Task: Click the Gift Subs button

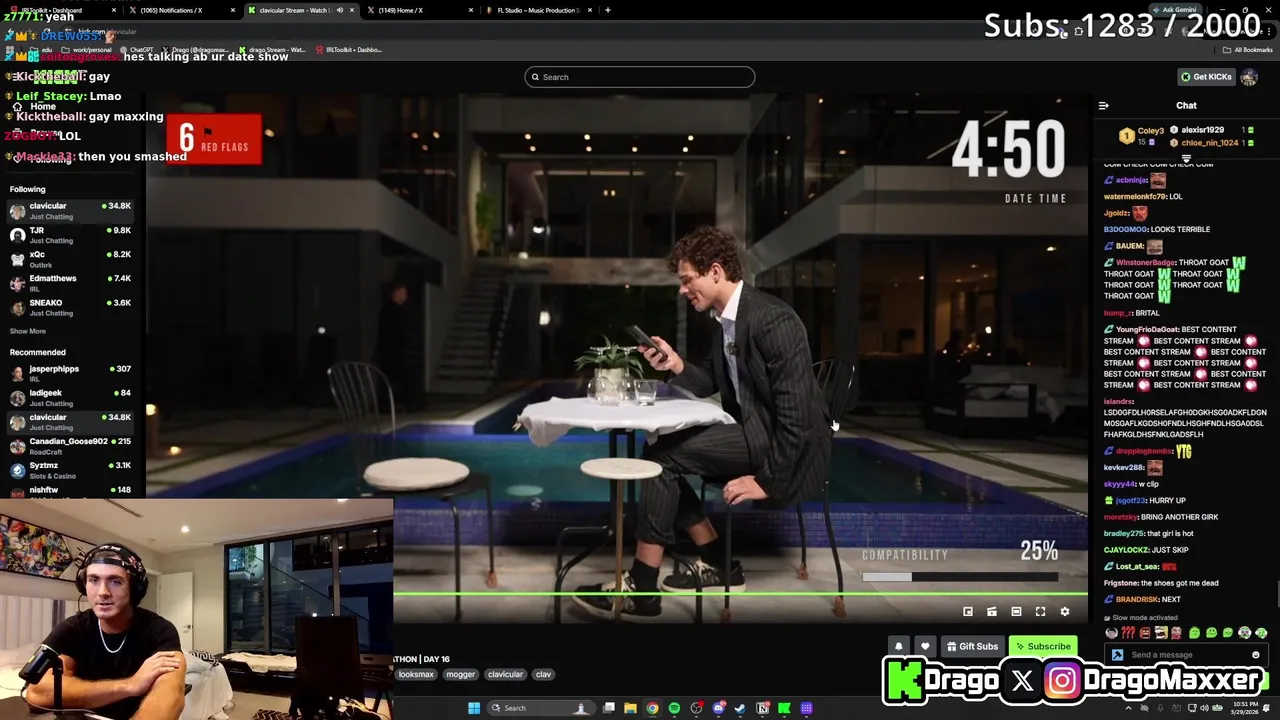Action: click(x=972, y=646)
